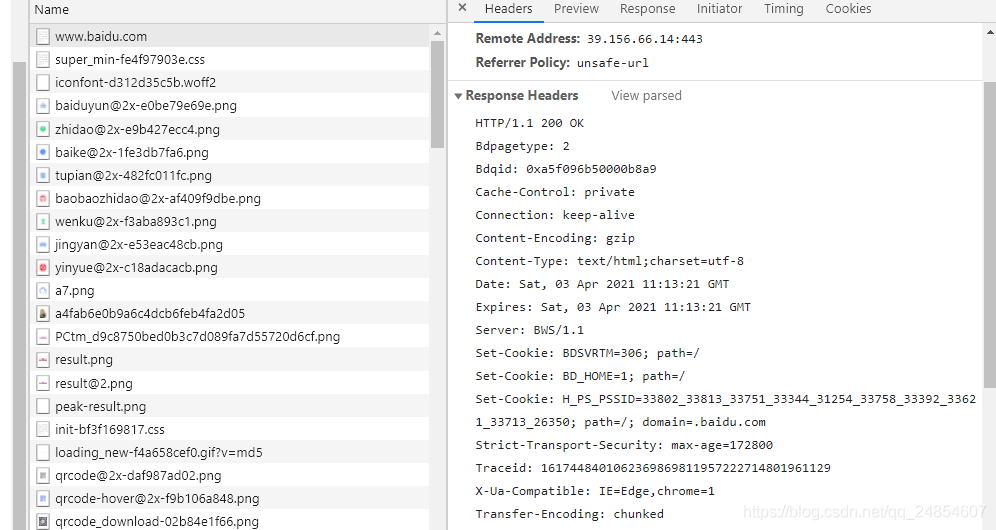Click the Content-Encoding: gzip header line
This screenshot has height=530, width=996.
point(555,238)
